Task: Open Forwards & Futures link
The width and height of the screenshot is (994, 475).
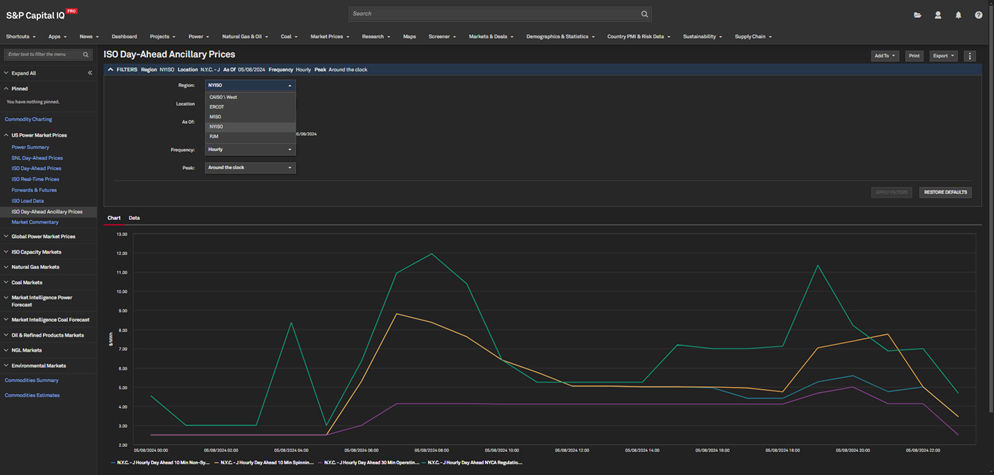Action: (34, 190)
